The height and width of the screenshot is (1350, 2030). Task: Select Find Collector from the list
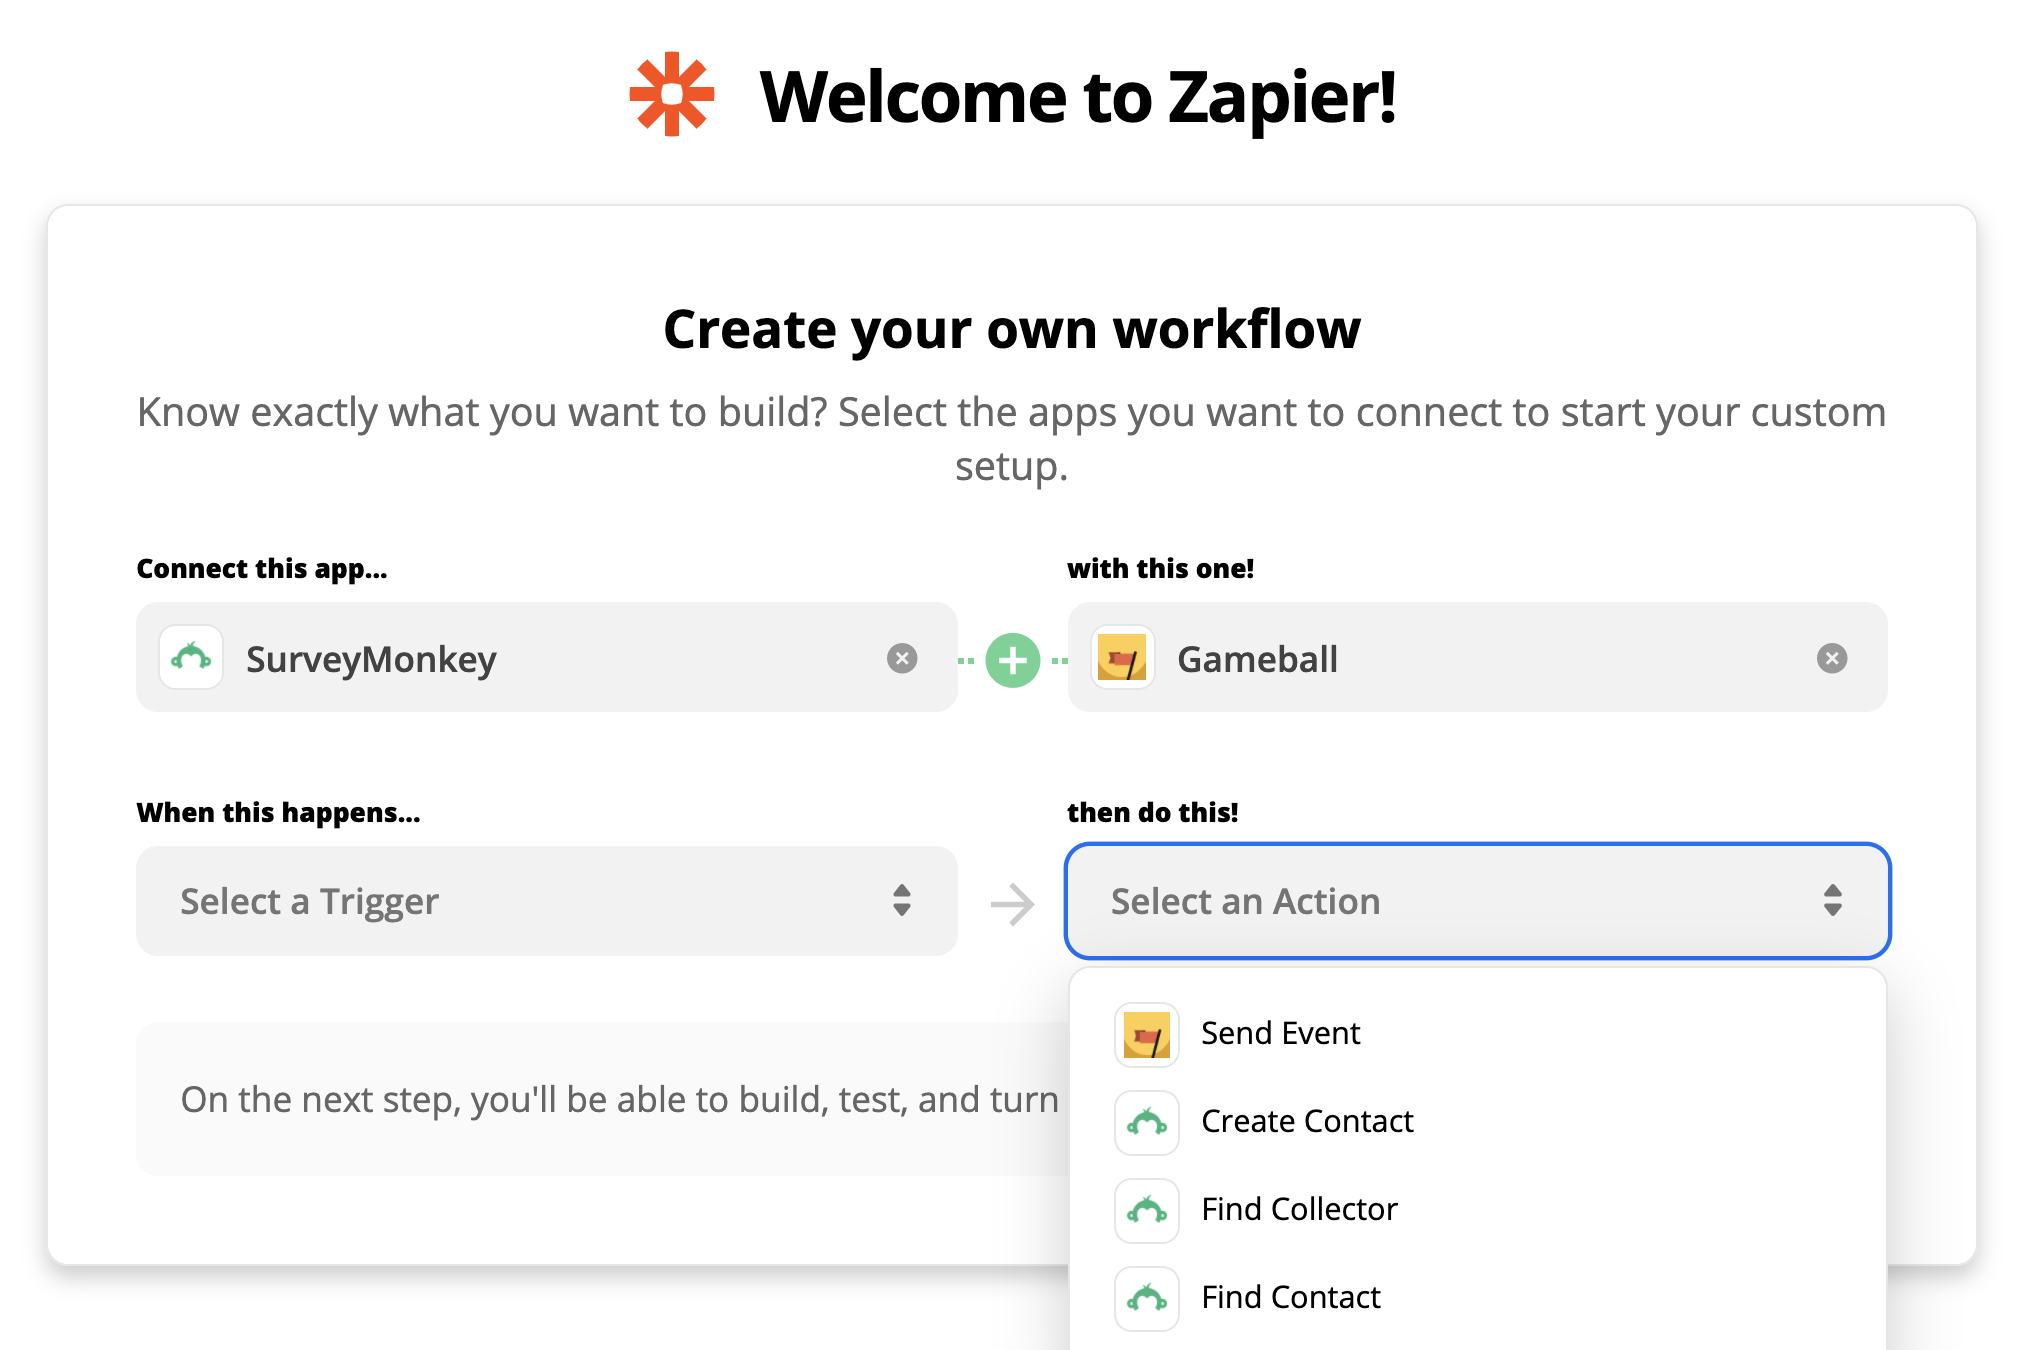pos(1298,1209)
